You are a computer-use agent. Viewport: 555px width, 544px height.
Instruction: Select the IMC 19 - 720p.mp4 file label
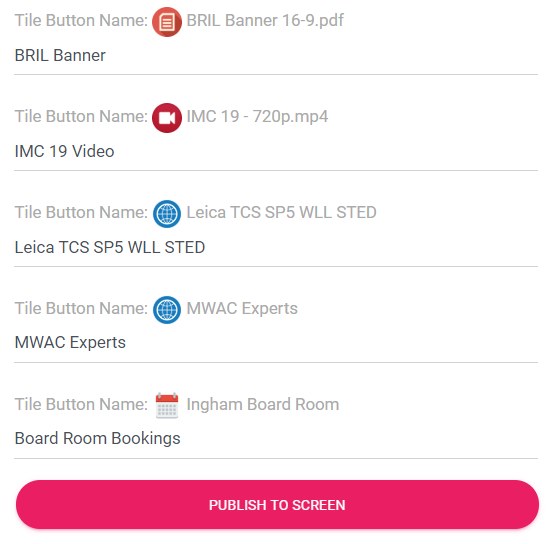point(257,116)
